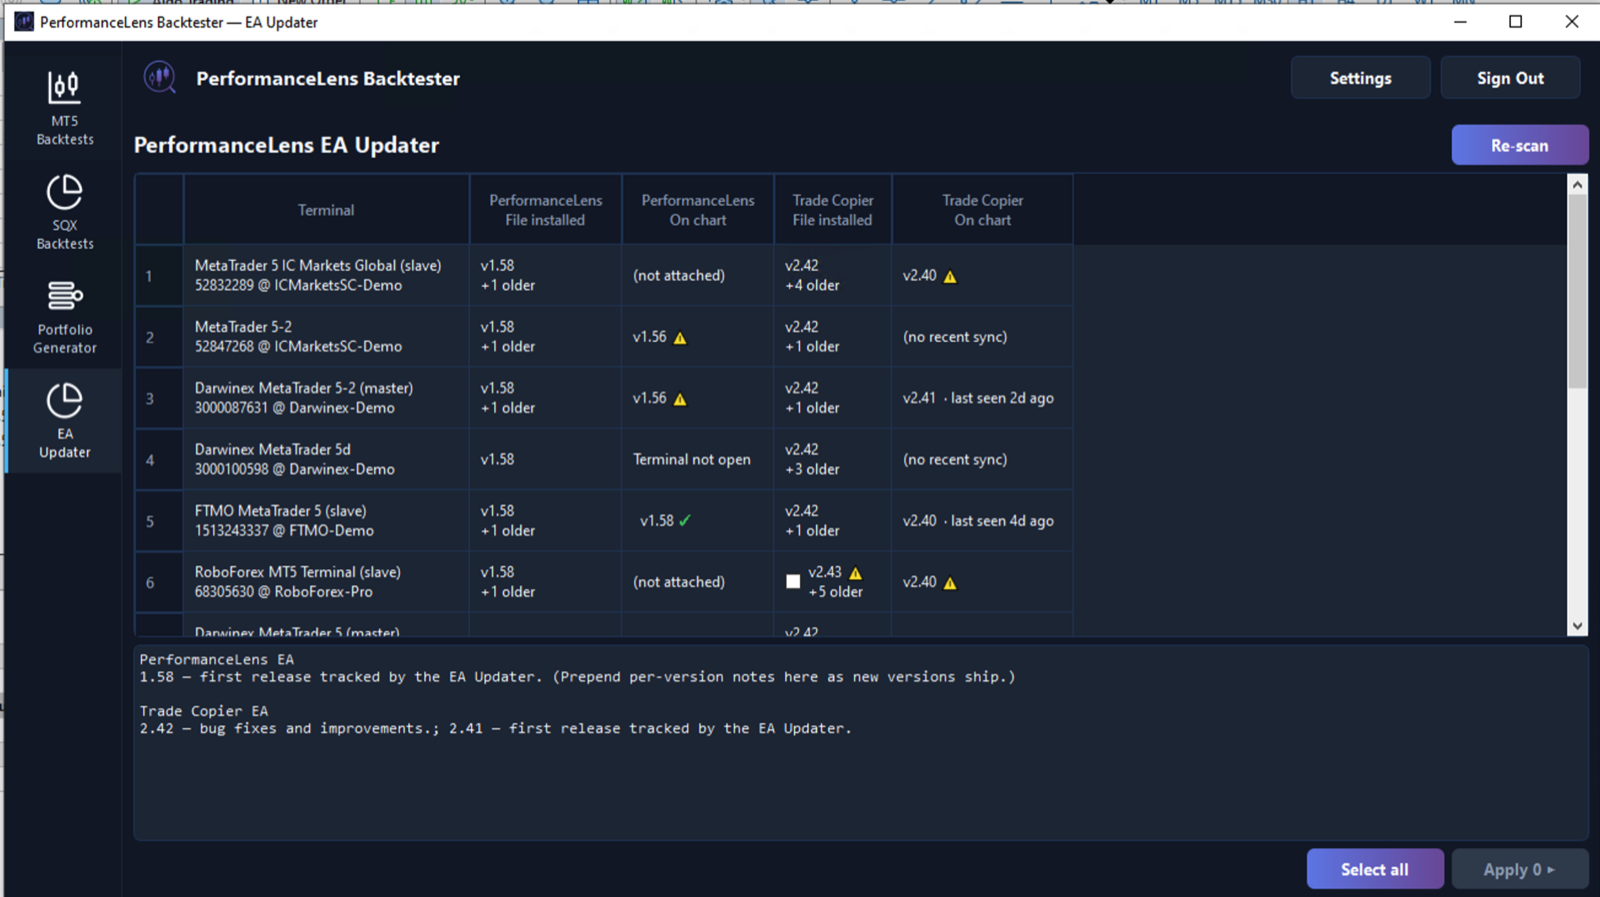
Task: Click Trade Copier On chart column header
Action: click(982, 210)
